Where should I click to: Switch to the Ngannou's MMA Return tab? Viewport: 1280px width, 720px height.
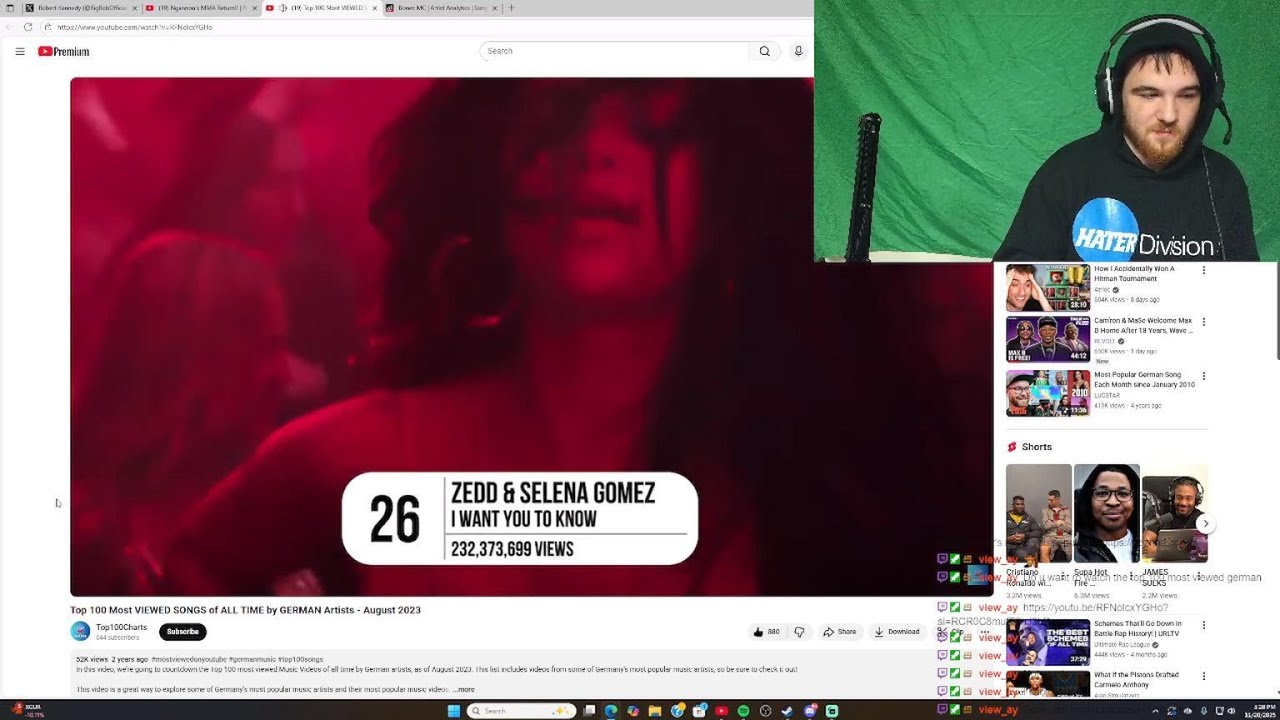pyautogui.click(x=200, y=8)
